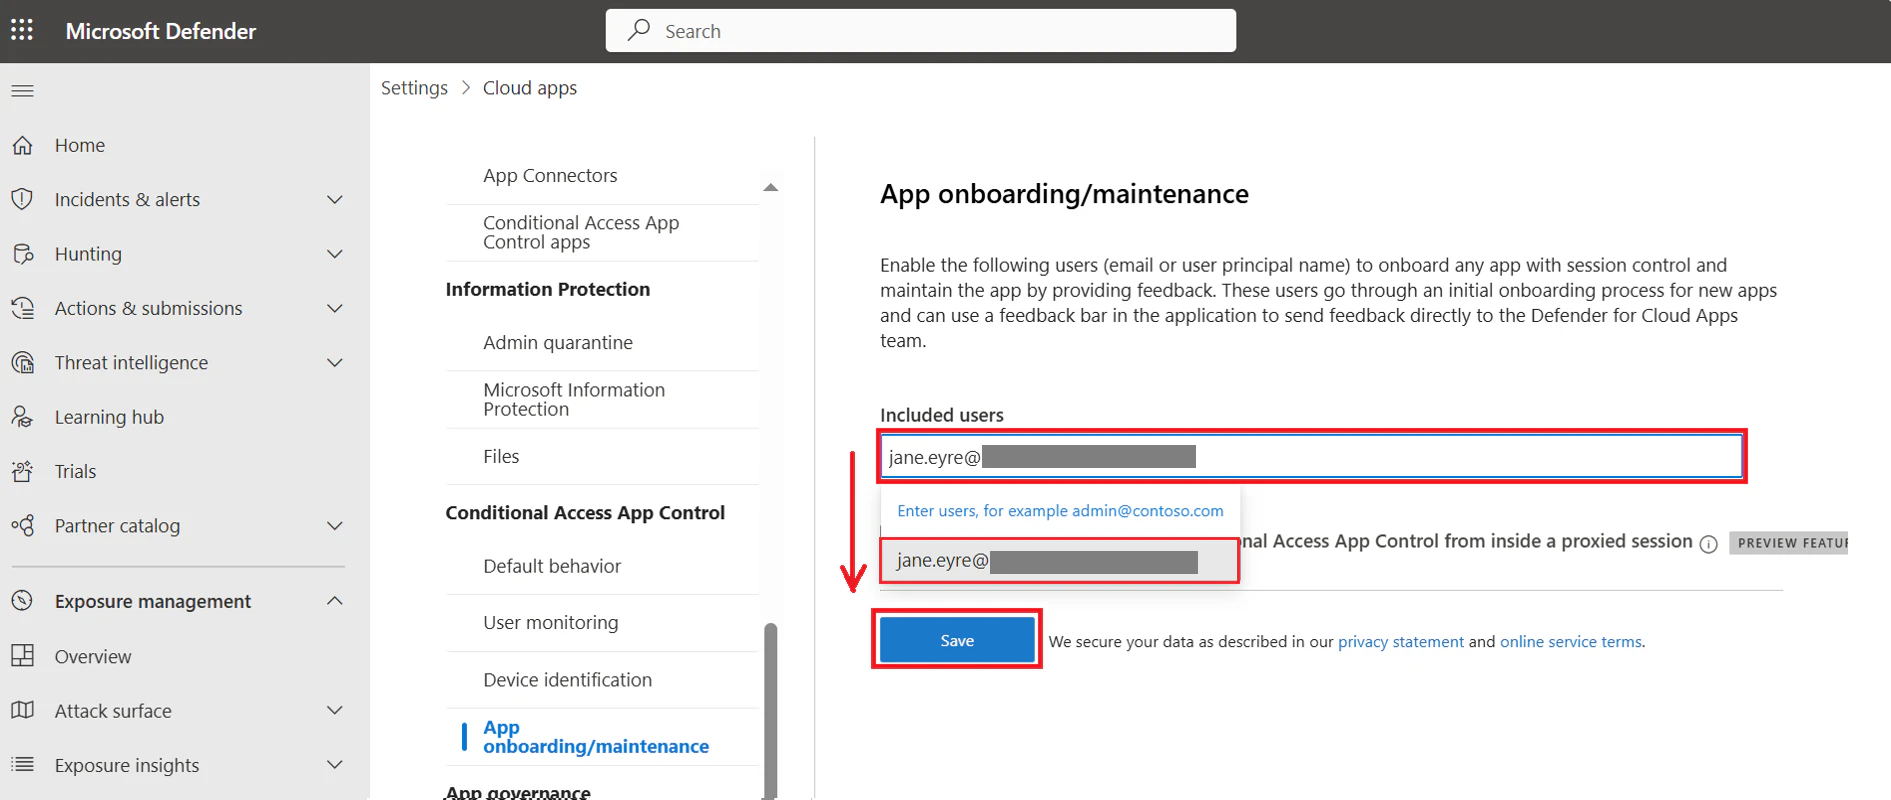The width and height of the screenshot is (1891, 800).
Task: Select the jane.eyre suggestion in dropdown
Action: click(1058, 561)
